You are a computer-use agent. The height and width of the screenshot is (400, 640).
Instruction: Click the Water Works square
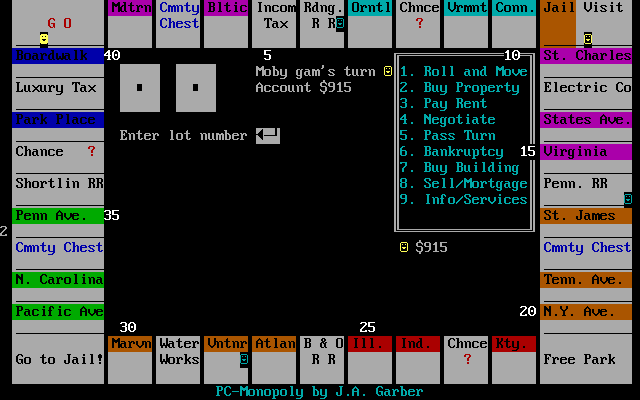click(x=178, y=360)
